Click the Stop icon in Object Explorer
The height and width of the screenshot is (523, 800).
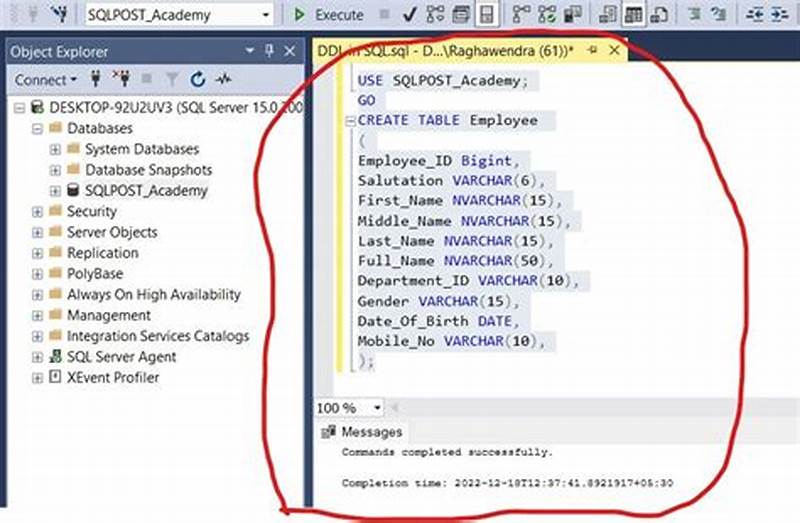pyautogui.click(x=147, y=79)
